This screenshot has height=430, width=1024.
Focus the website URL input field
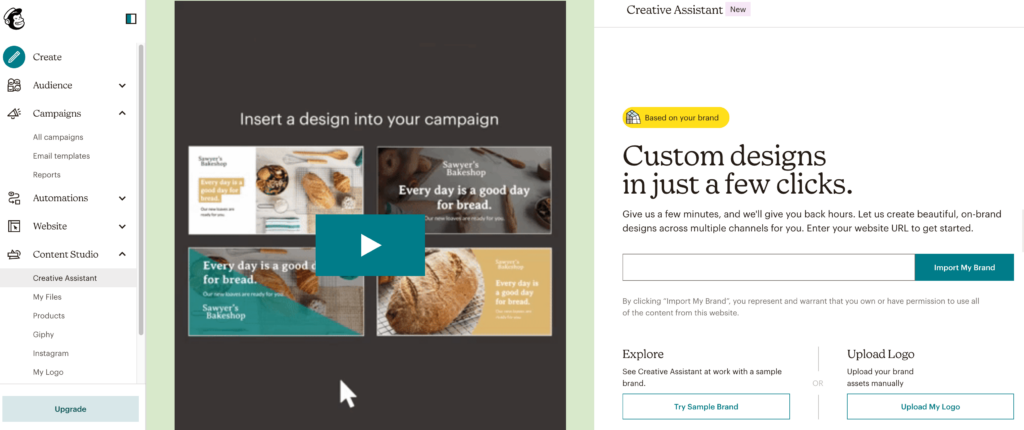point(768,267)
